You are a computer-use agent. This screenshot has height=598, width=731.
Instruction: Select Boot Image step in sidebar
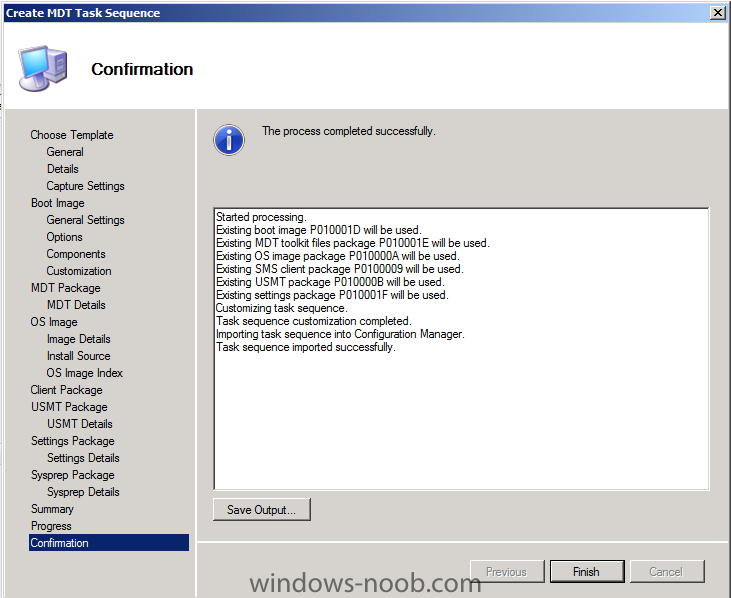coord(58,203)
